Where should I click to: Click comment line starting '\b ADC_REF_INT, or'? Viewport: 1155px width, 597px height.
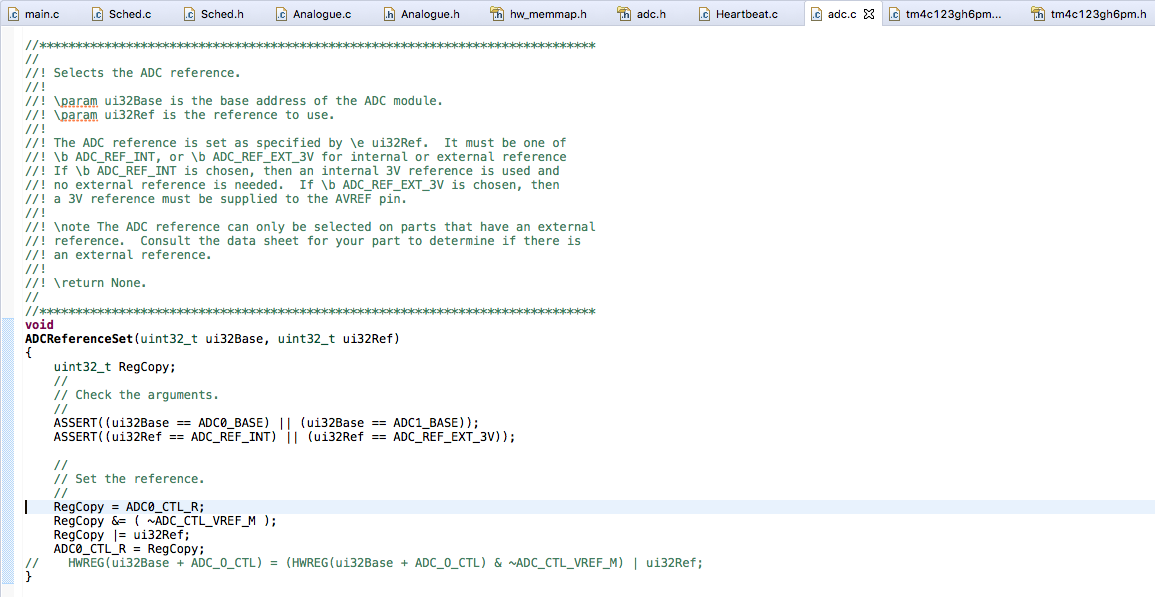tap(295, 157)
